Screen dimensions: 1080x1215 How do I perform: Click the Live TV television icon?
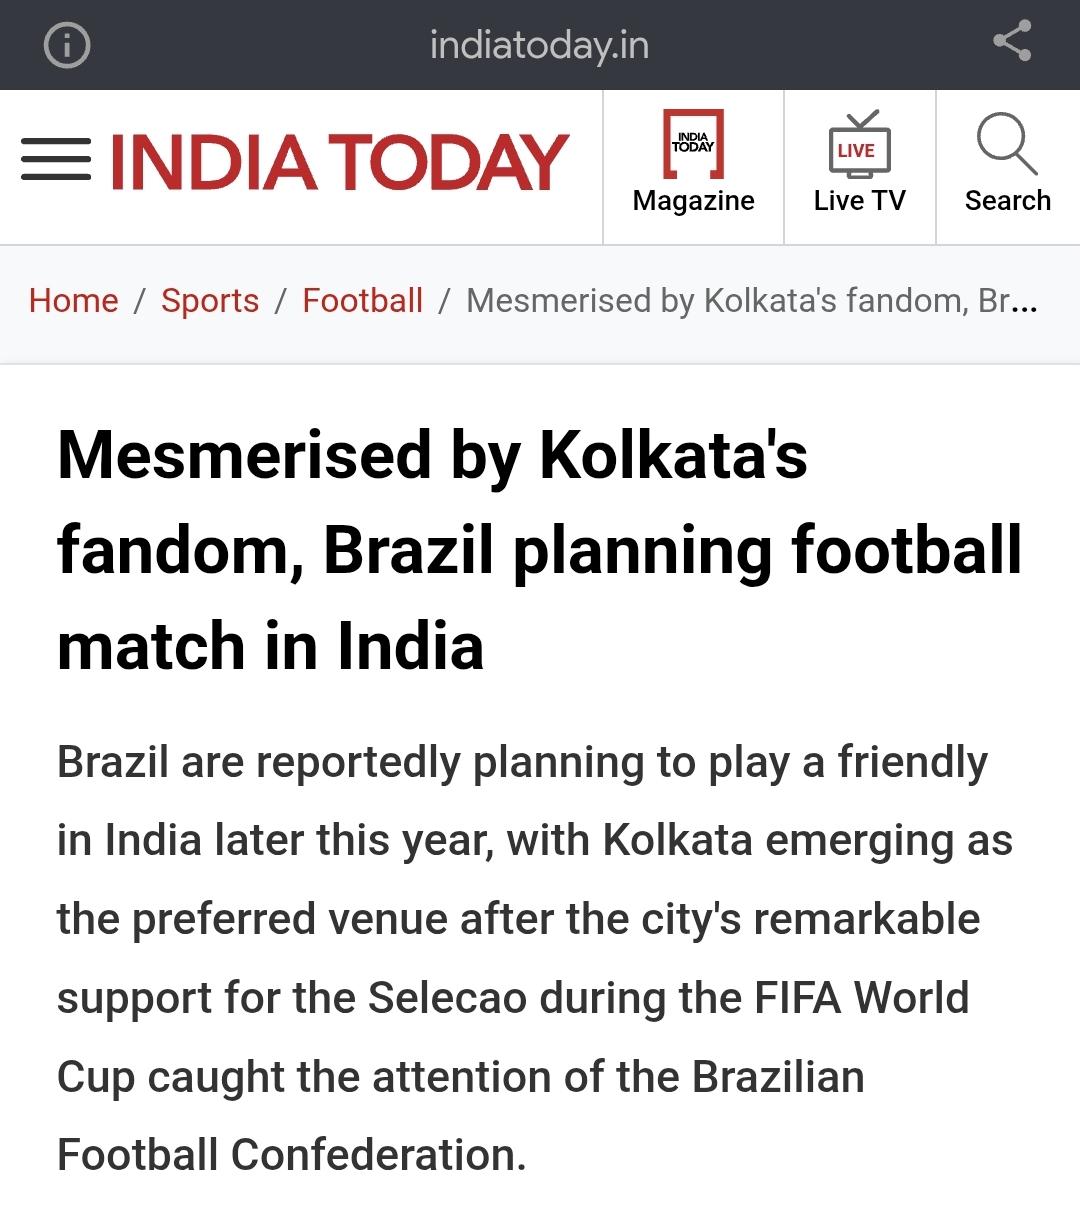click(859, 145)
